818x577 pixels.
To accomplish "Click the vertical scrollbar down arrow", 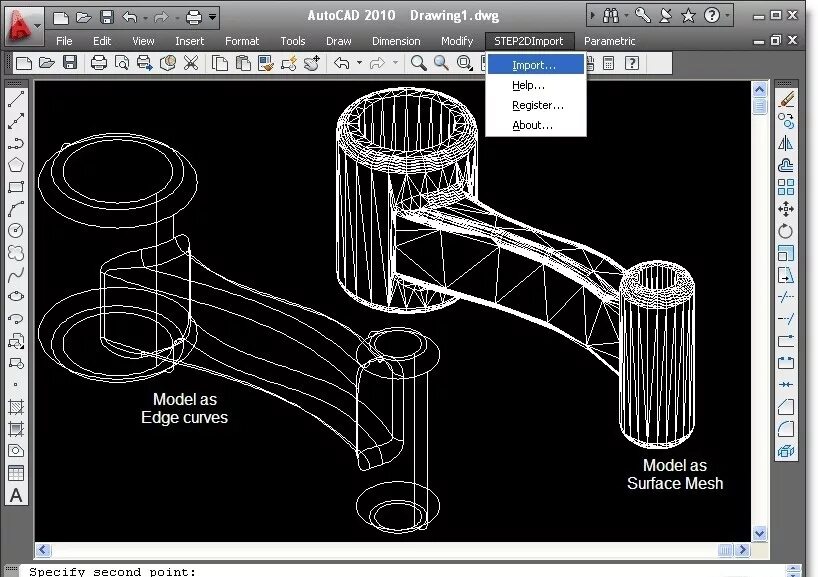I will pos(759,533).
